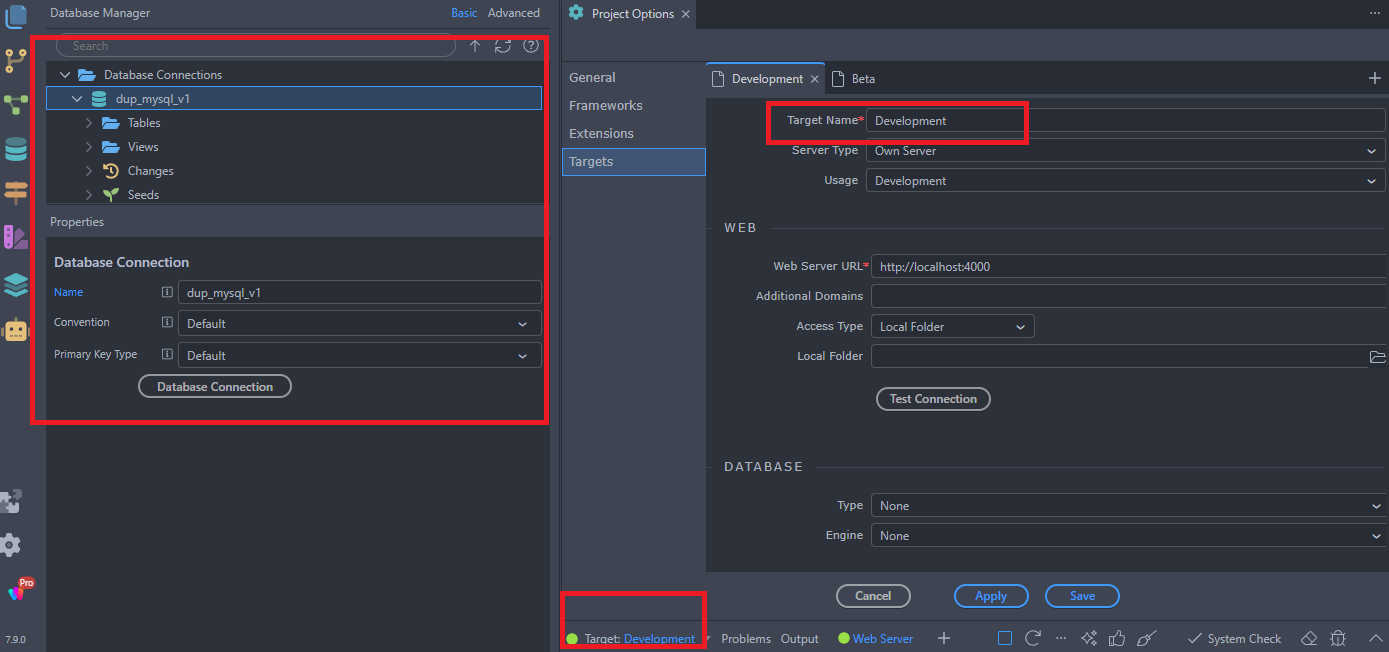Click the bug debug icon in bottom bar
The width and height of the screenshot is (1389, 652).
pyautogui.click(x=1338, y=638)
